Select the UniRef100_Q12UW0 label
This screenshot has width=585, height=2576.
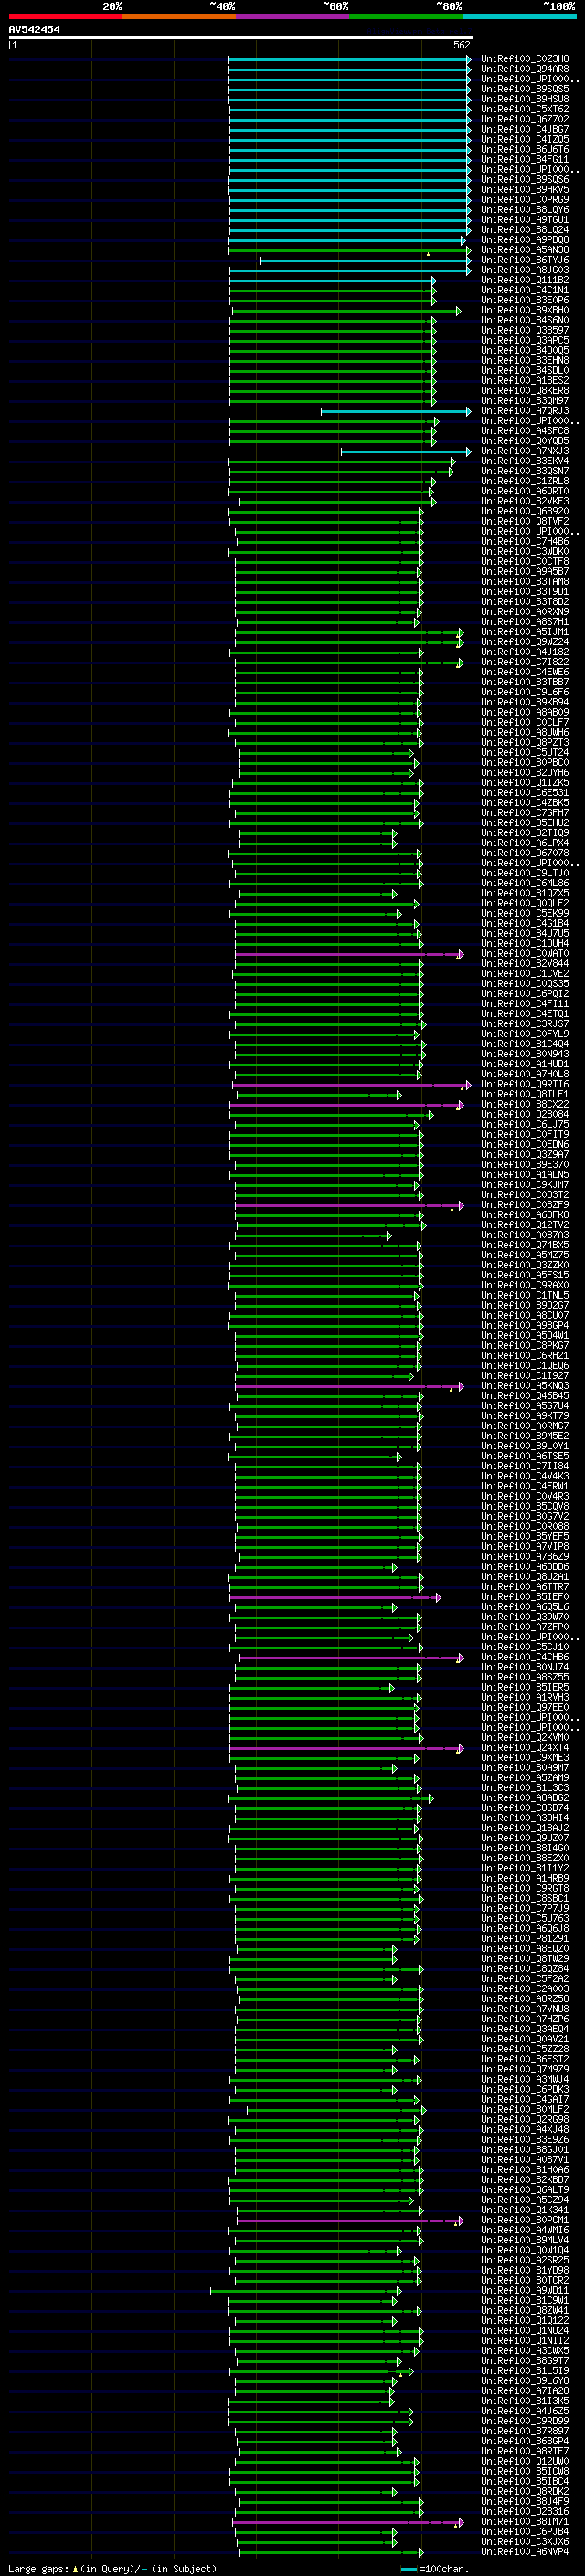tap(525, 2461)
